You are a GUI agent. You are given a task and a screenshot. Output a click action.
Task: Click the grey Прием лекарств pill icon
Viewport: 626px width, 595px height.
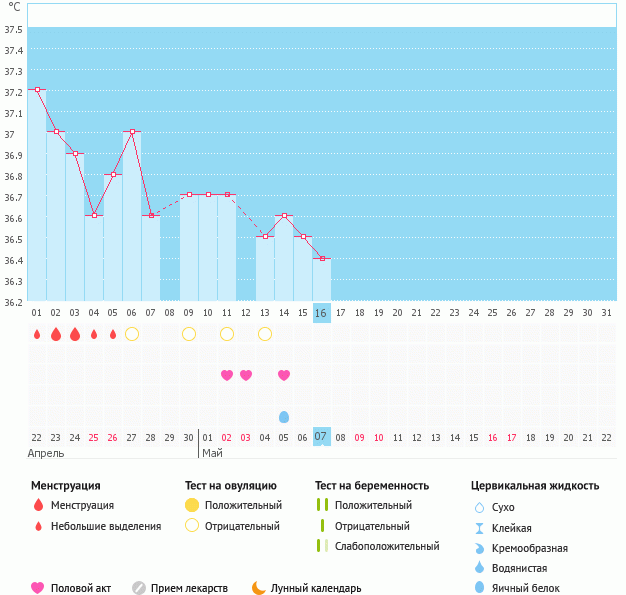click(139, 588)
